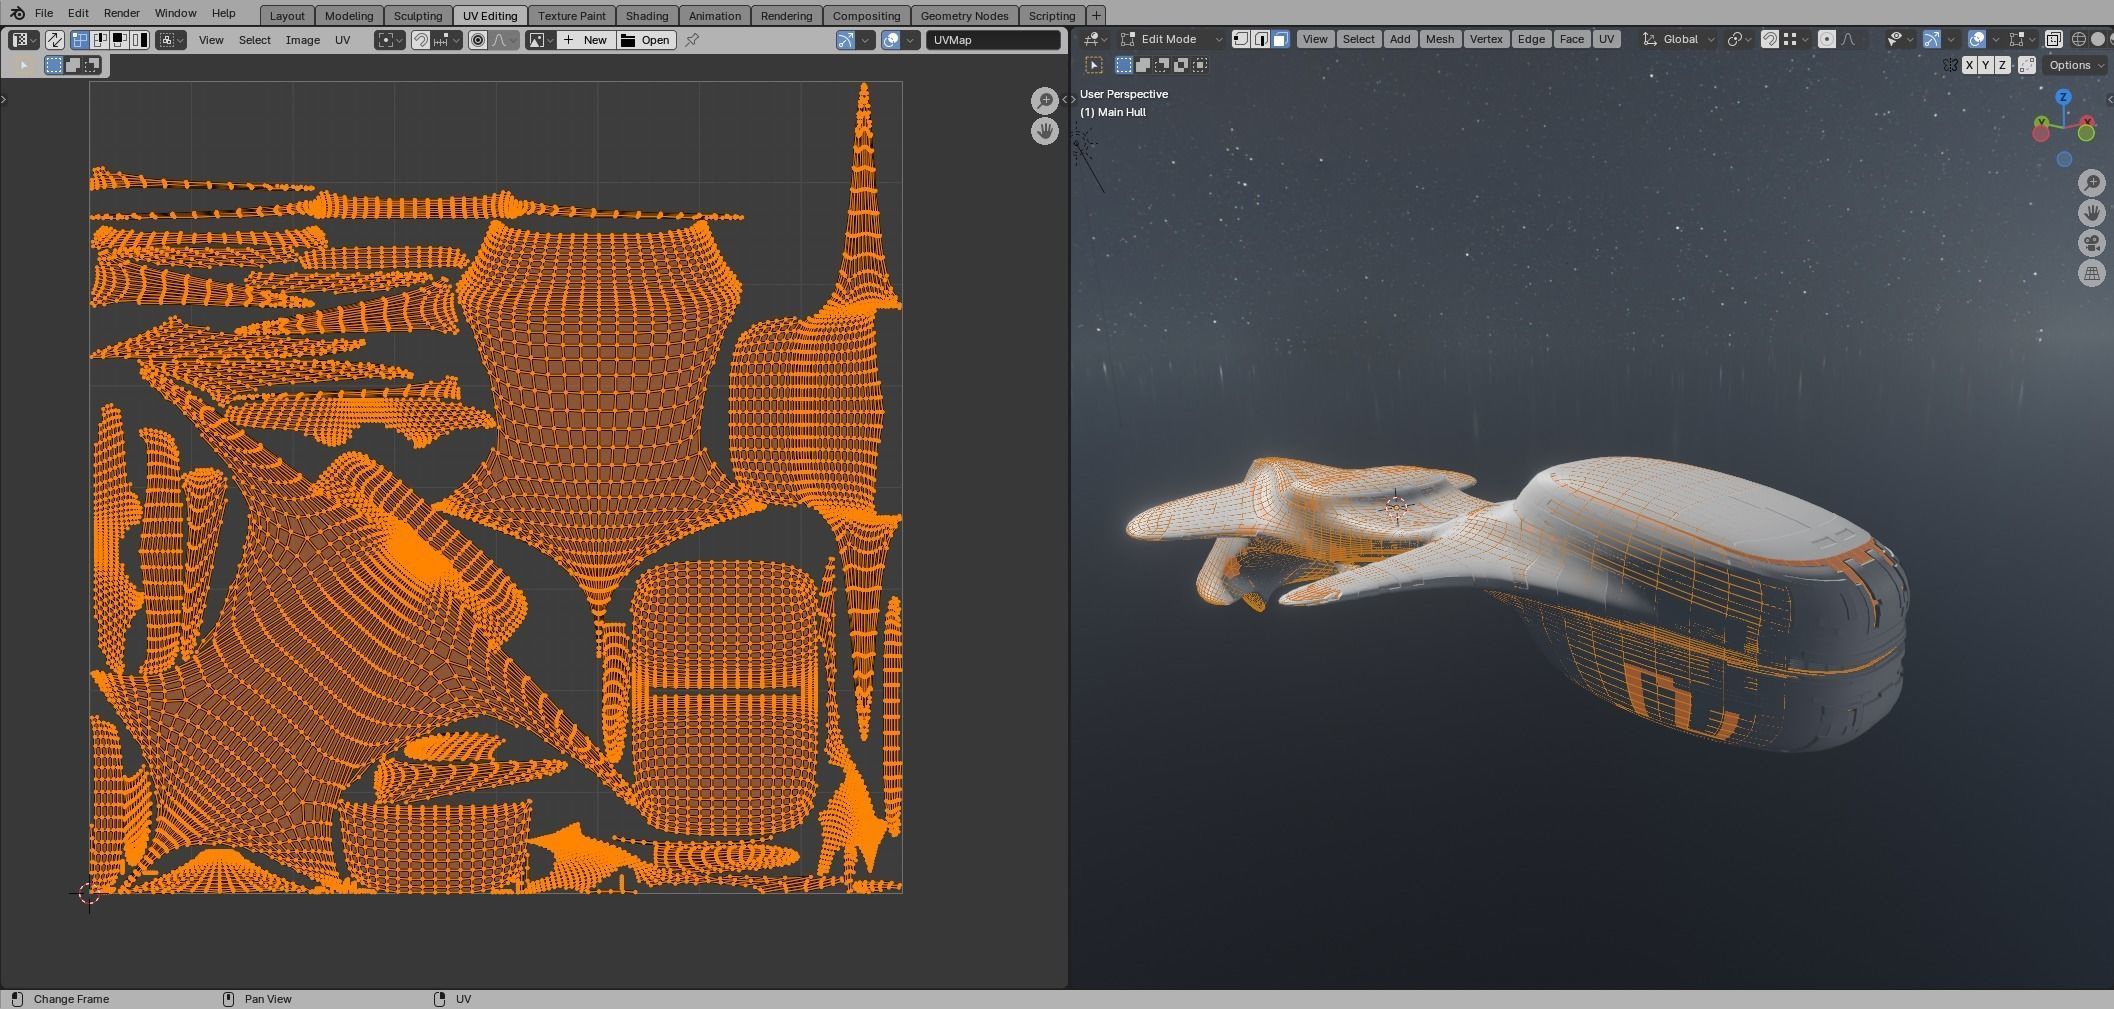Select UV edge select mode
The image size is (2114, 1009).
99,40
